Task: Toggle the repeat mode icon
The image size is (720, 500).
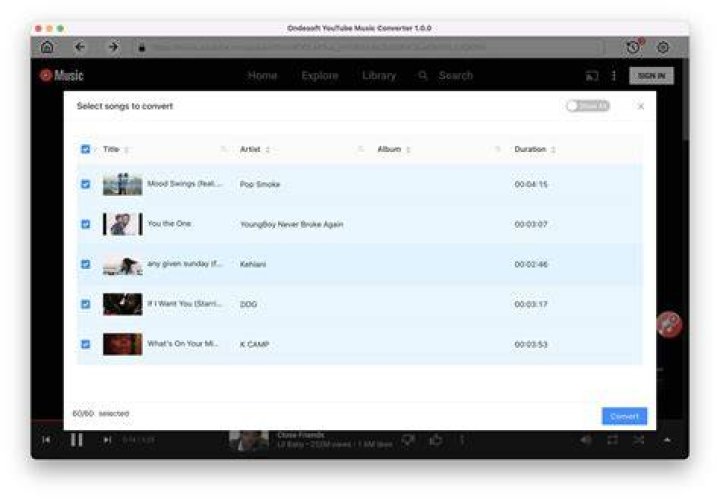Action: pyautogui.click(x=613, y=440)
